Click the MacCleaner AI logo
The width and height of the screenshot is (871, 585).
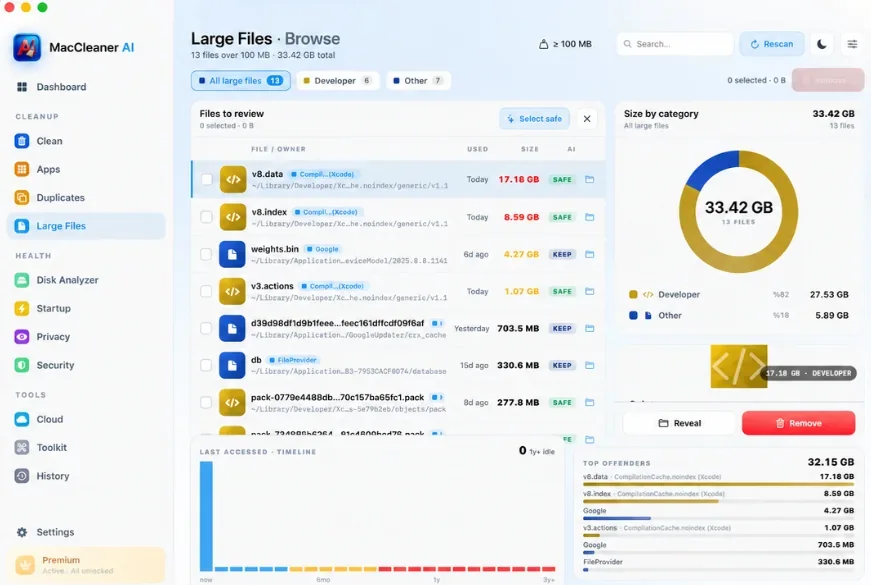pyautogui.click(x=27, y=47)
